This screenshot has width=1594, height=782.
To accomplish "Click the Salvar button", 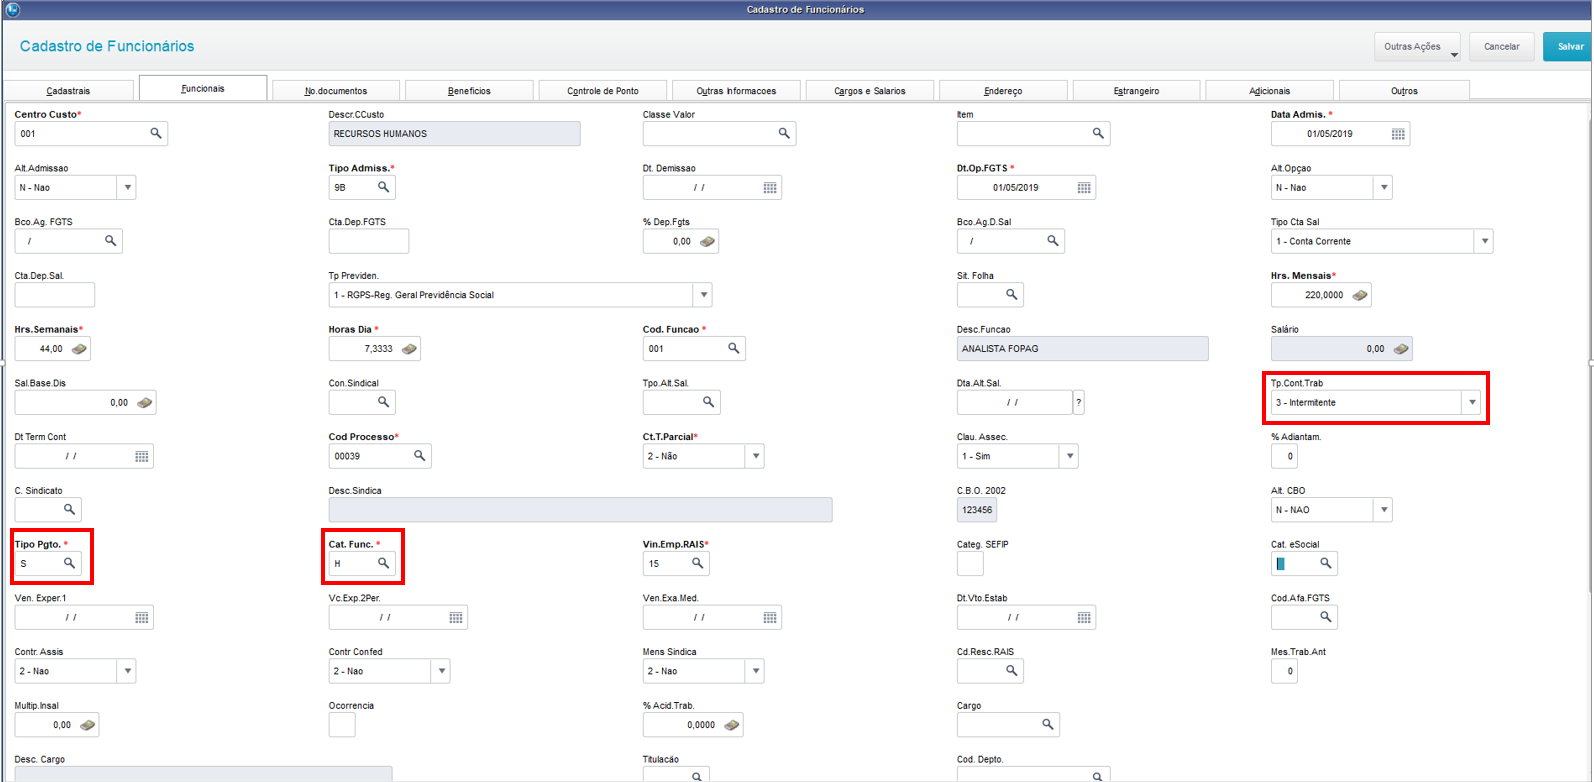I will [1568, 47].
